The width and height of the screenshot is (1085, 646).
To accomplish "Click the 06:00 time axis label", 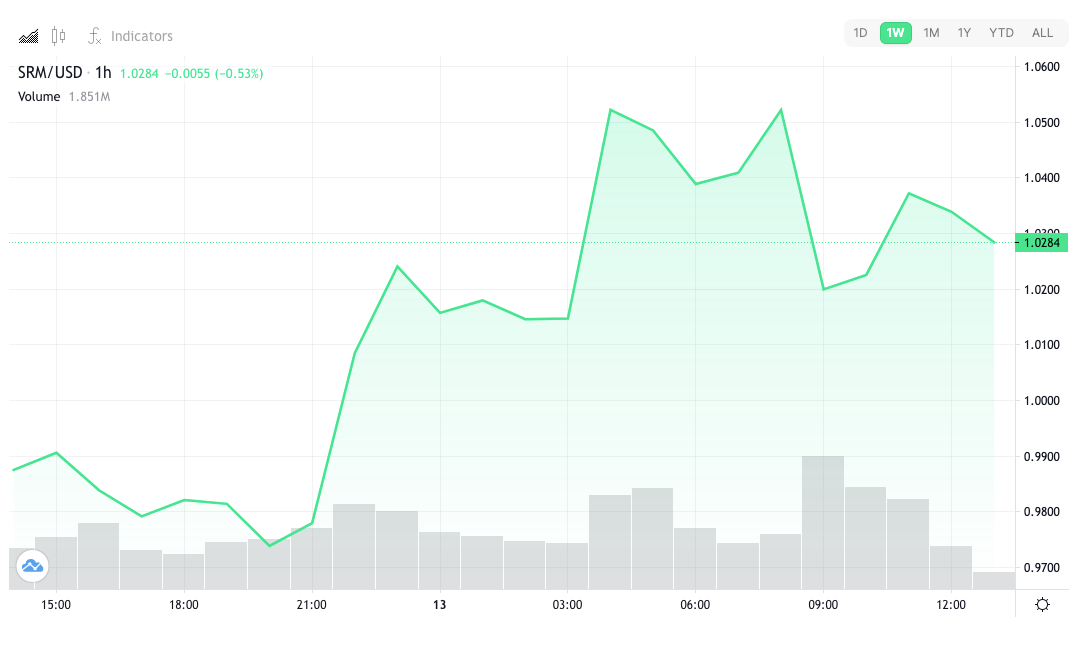I will tap(695, 605).
